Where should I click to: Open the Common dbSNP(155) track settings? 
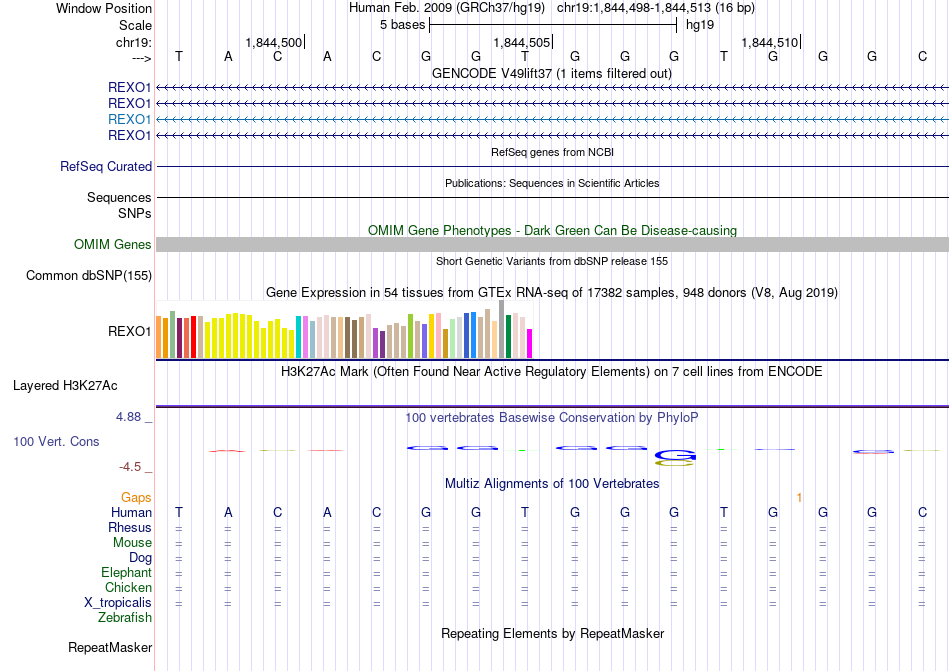point(89,275)
